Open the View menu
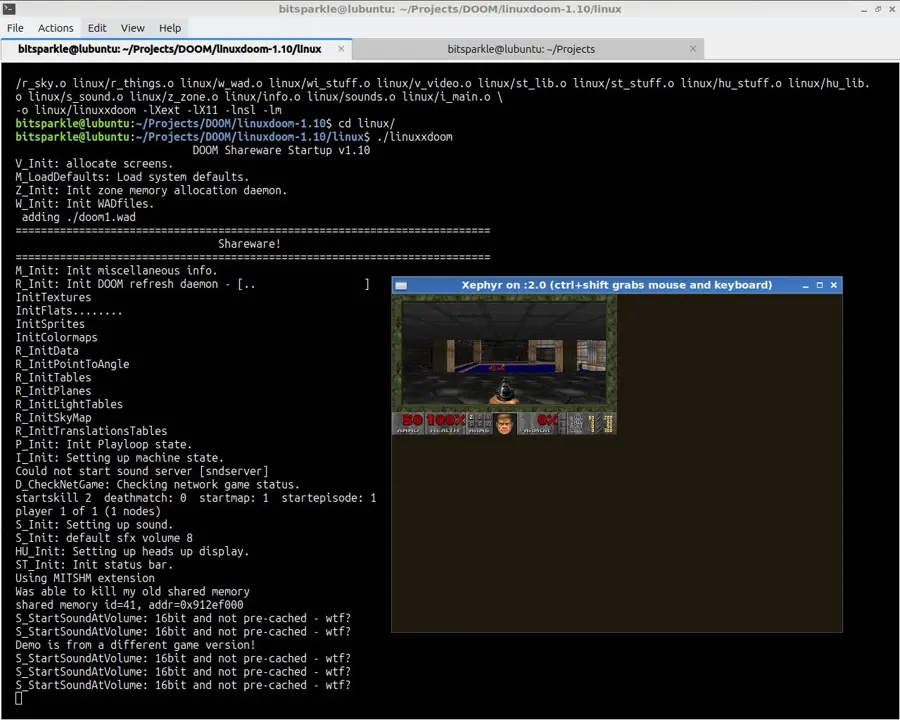Screen dimensions: 900x720 (132, 28)
